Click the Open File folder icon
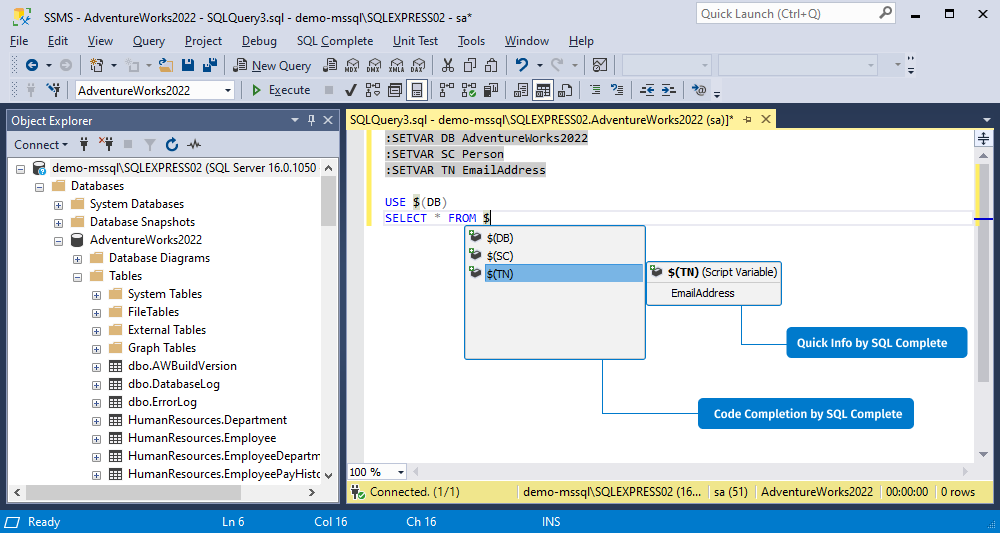Image resolution: width=1000 pixels, height=533 pixels. click(x=166, y=65)
